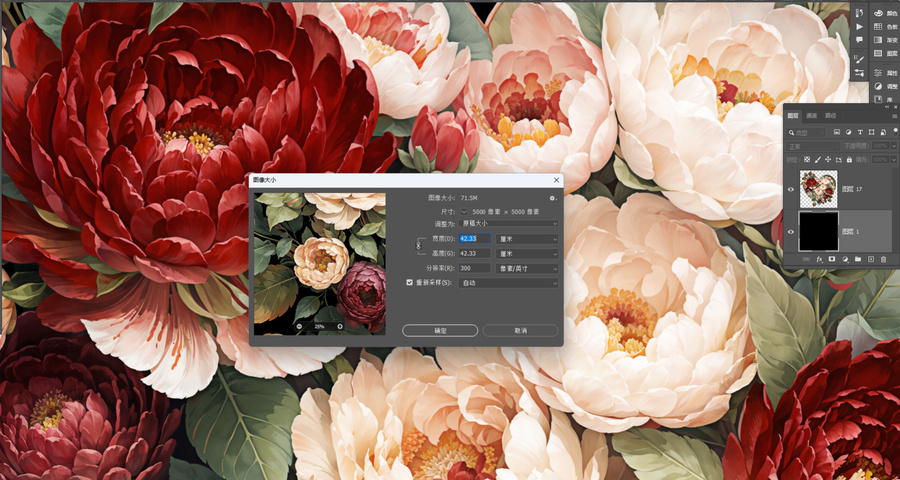Select the 图层 1 black thumbnail
This screenshot has height=480, width=900.
818,231
